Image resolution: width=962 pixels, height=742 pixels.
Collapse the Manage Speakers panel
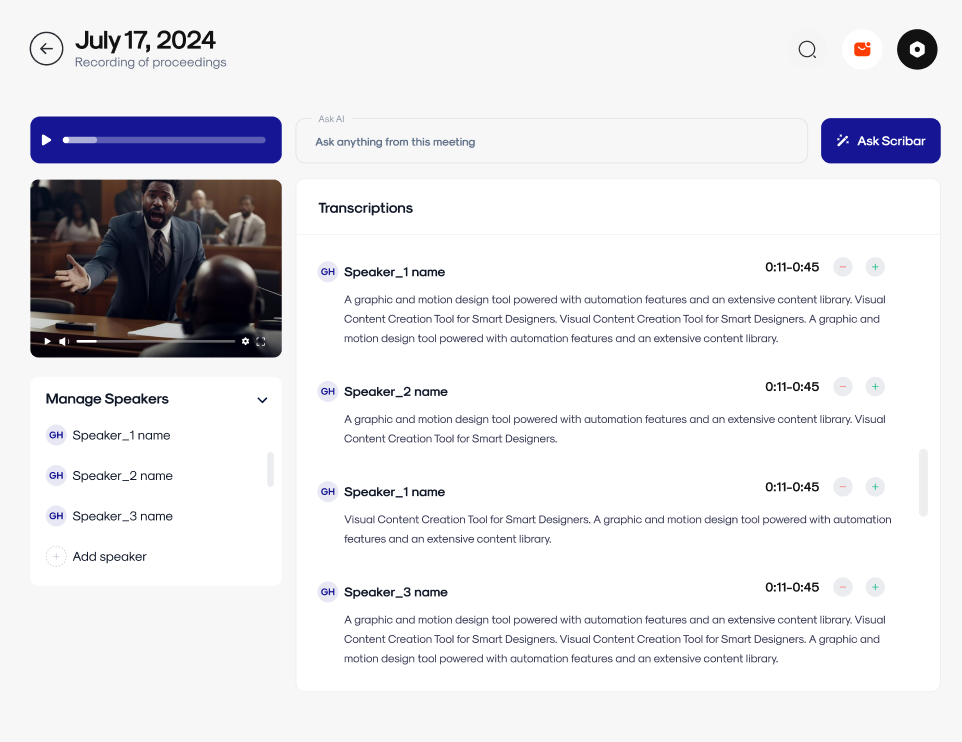(262, 400)
